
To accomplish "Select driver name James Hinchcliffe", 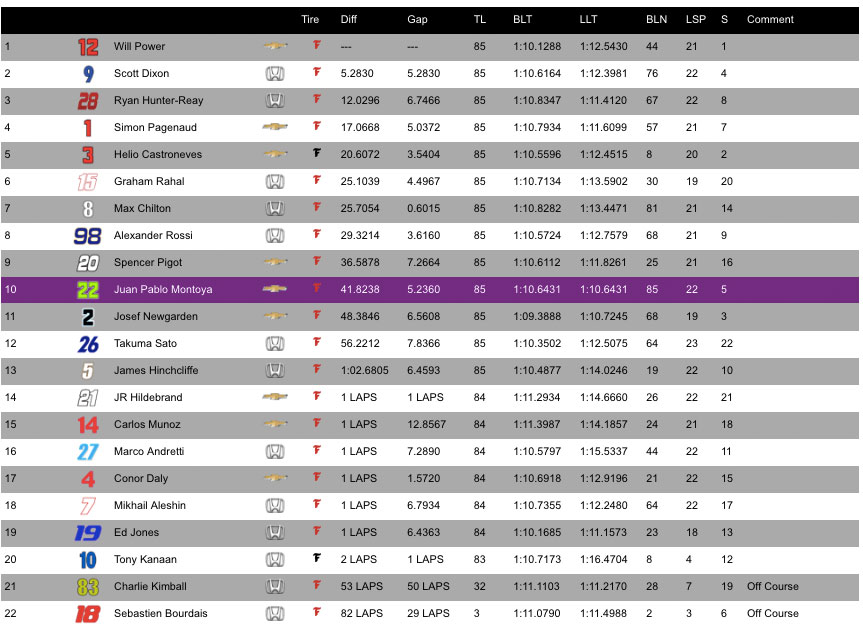I will pos(156,370).
